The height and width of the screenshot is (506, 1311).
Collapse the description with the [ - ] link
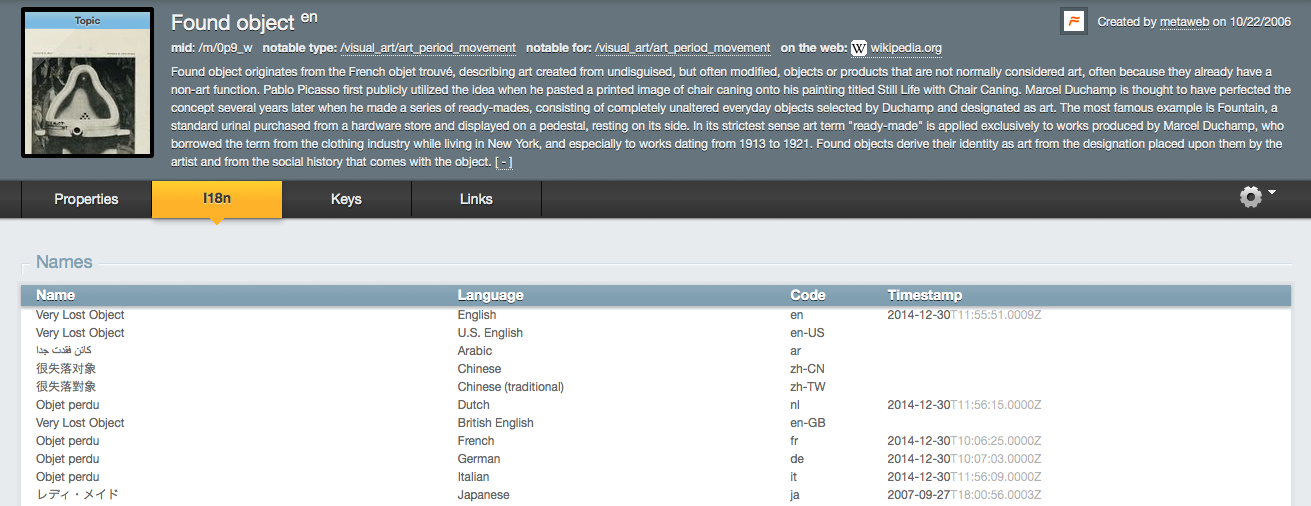coord(504,162)
